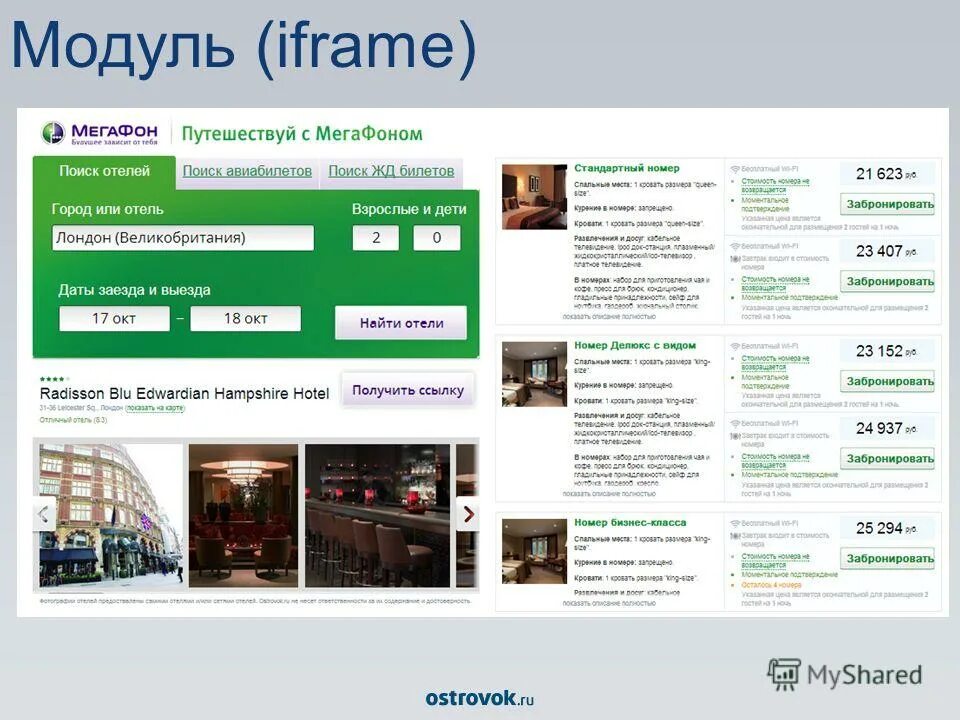Screen dimensions: 960x720
Task: Click the price 25 294 руб
Action: (887, 528)
